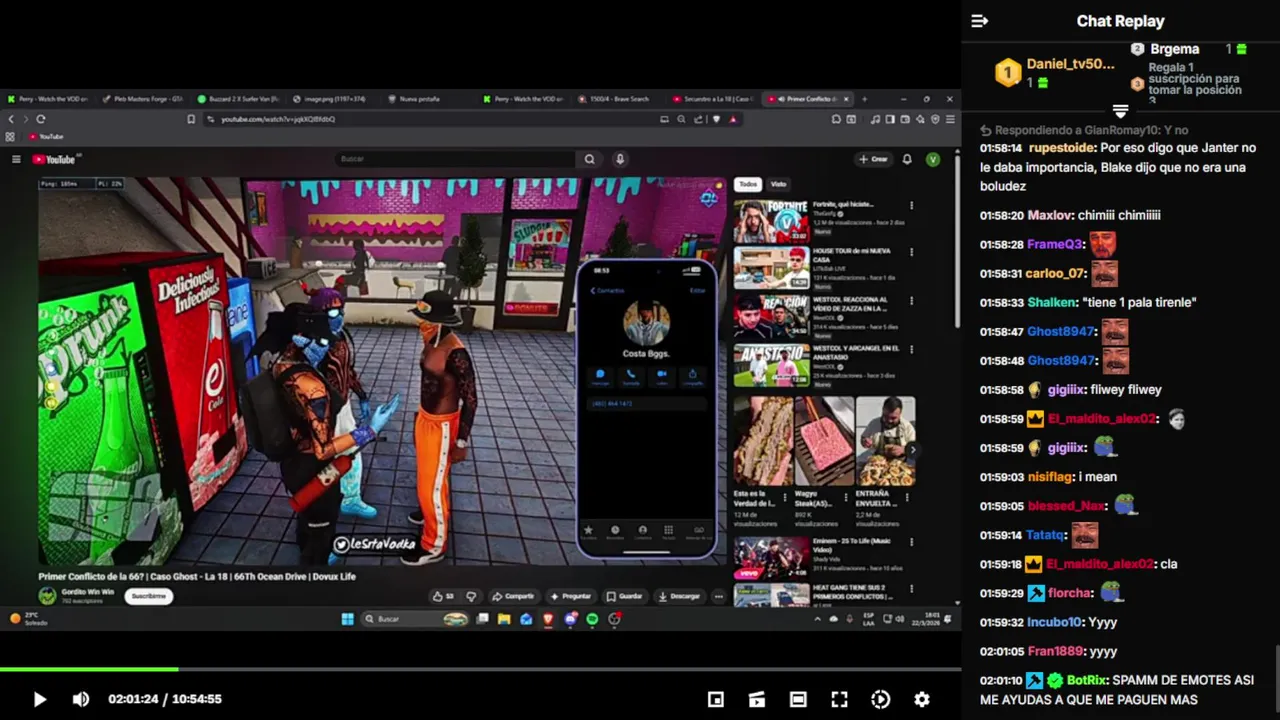The width and height of the screenshot is (1280, 720).
Task: Switch to theater mode in player controls
Action: (798, 699)
